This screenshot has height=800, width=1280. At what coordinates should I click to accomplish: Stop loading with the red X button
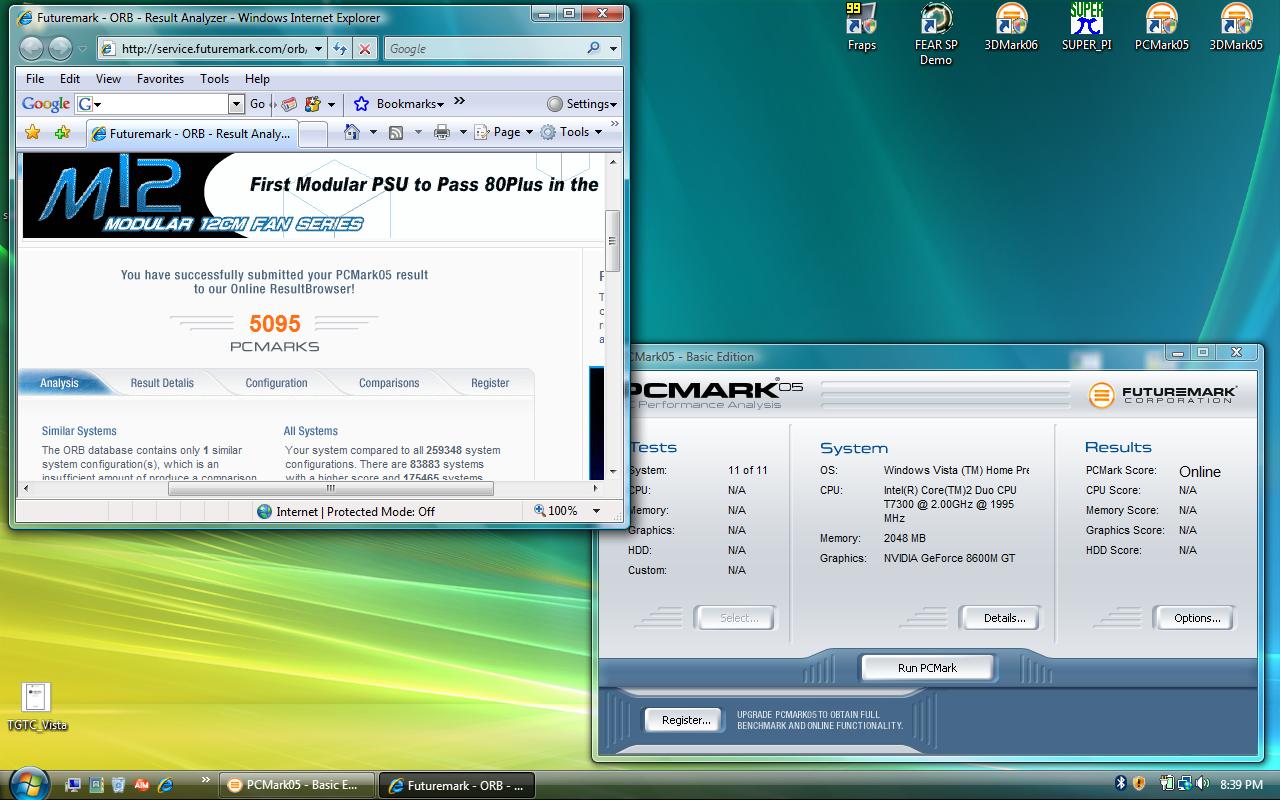365,48
